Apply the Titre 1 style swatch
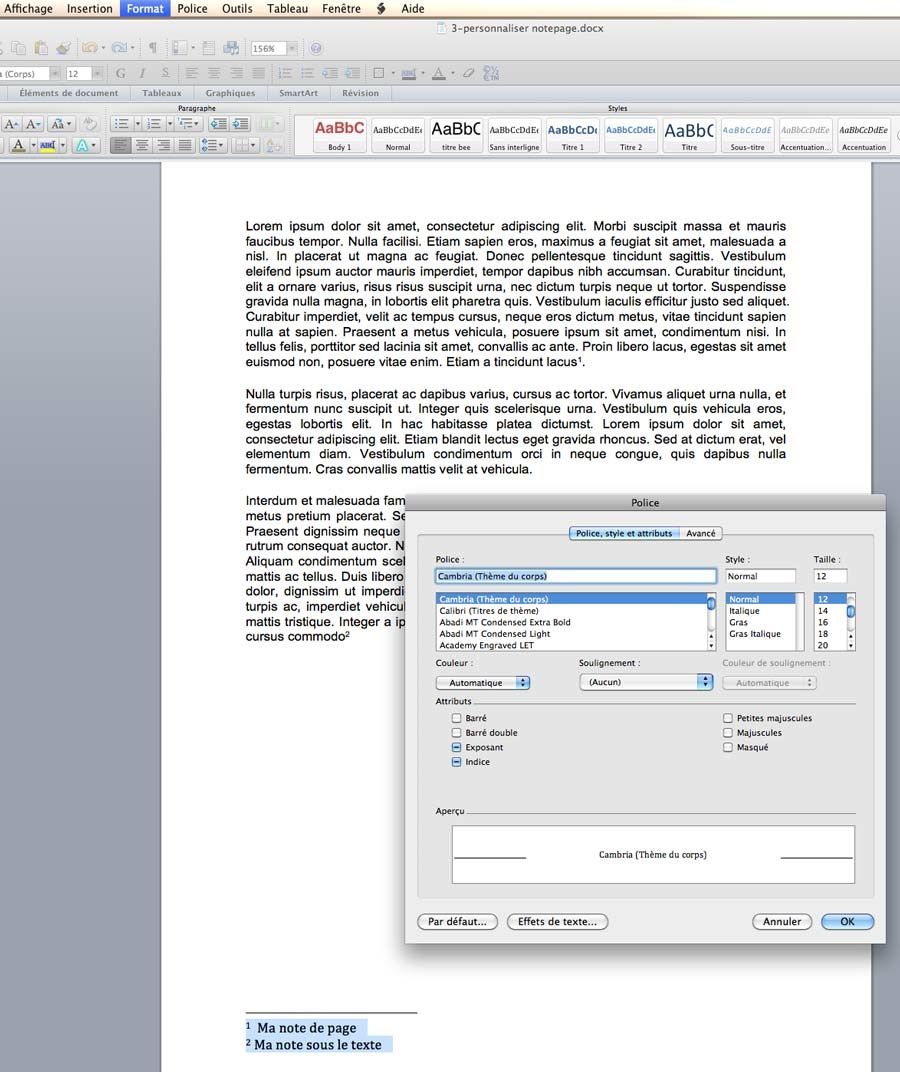 pyautogui.click(x=573, y=135)
